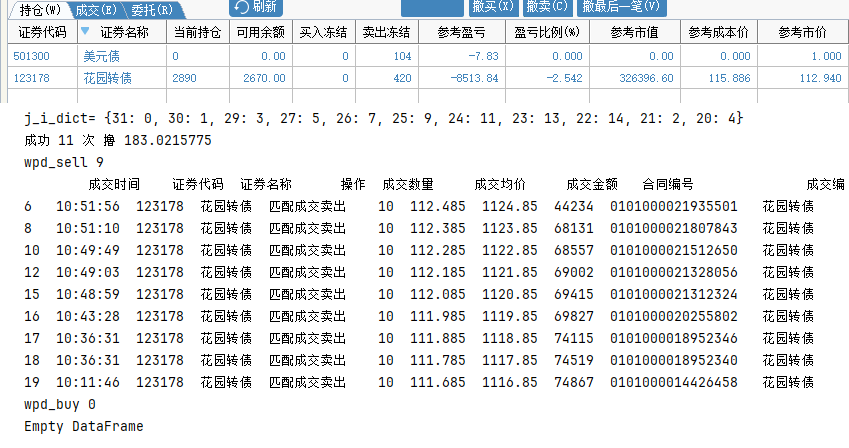Click the 成交均价 column label in output
849x448 pixels.
tap(500, 184)
